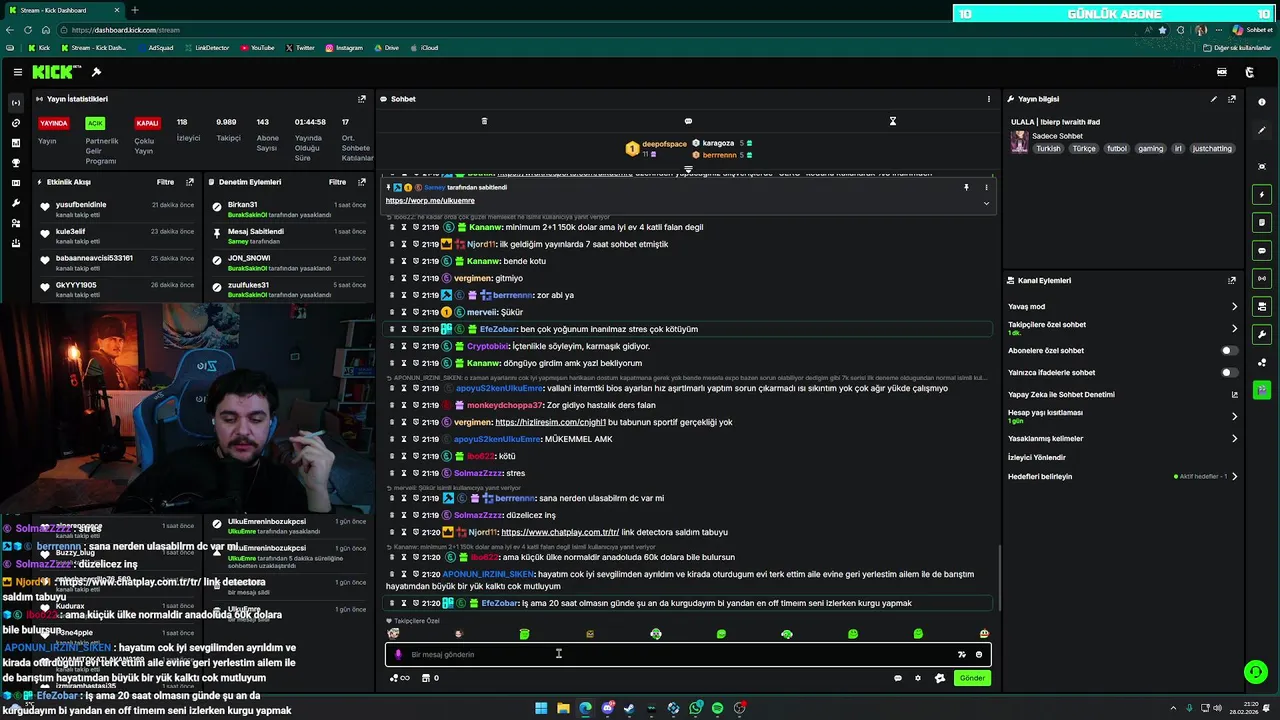Open the Stream page from the left sidebar
Viewport: 1280px width, 720px height.
click(x=15, y=103)
